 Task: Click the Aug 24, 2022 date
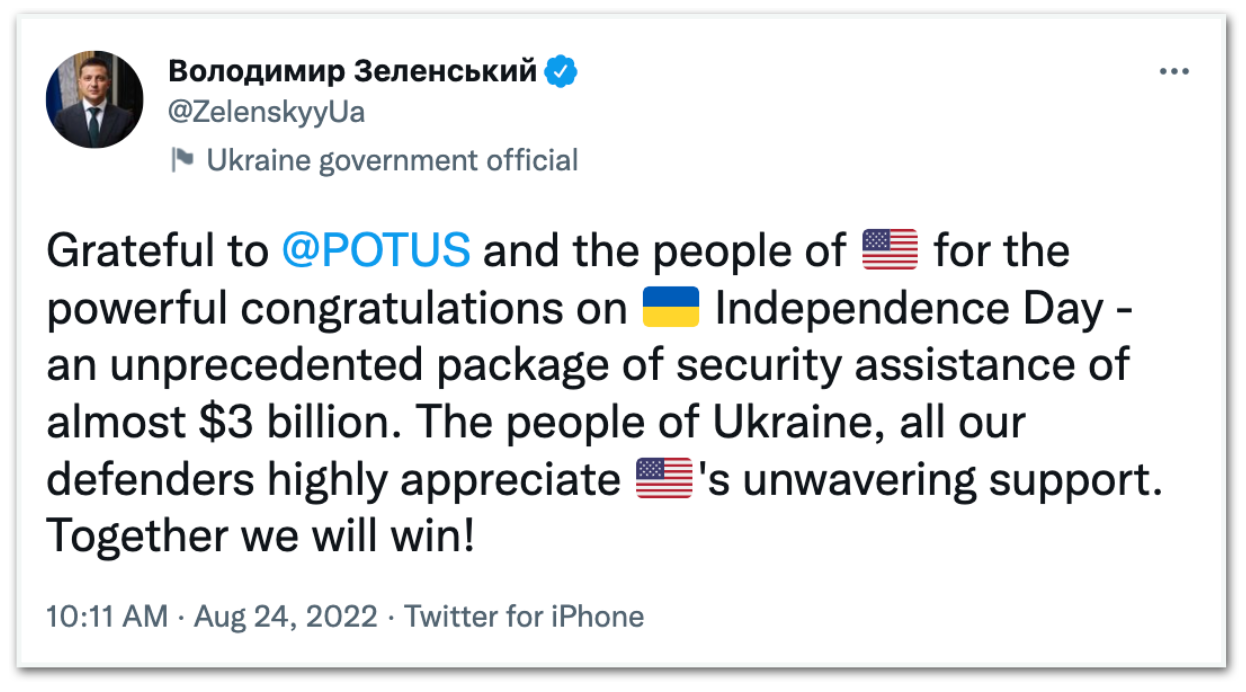coord(286,616)
